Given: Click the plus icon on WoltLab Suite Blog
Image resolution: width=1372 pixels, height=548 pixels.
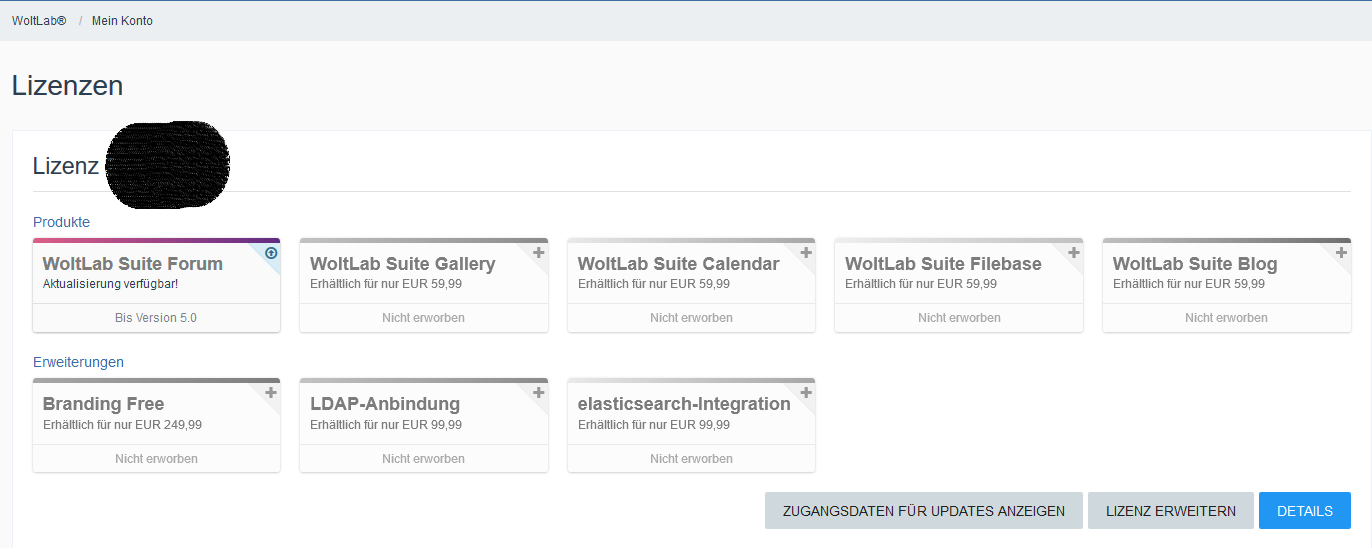Looking at the screenshot, I should pyautogui.click(x=1341, y=253).
